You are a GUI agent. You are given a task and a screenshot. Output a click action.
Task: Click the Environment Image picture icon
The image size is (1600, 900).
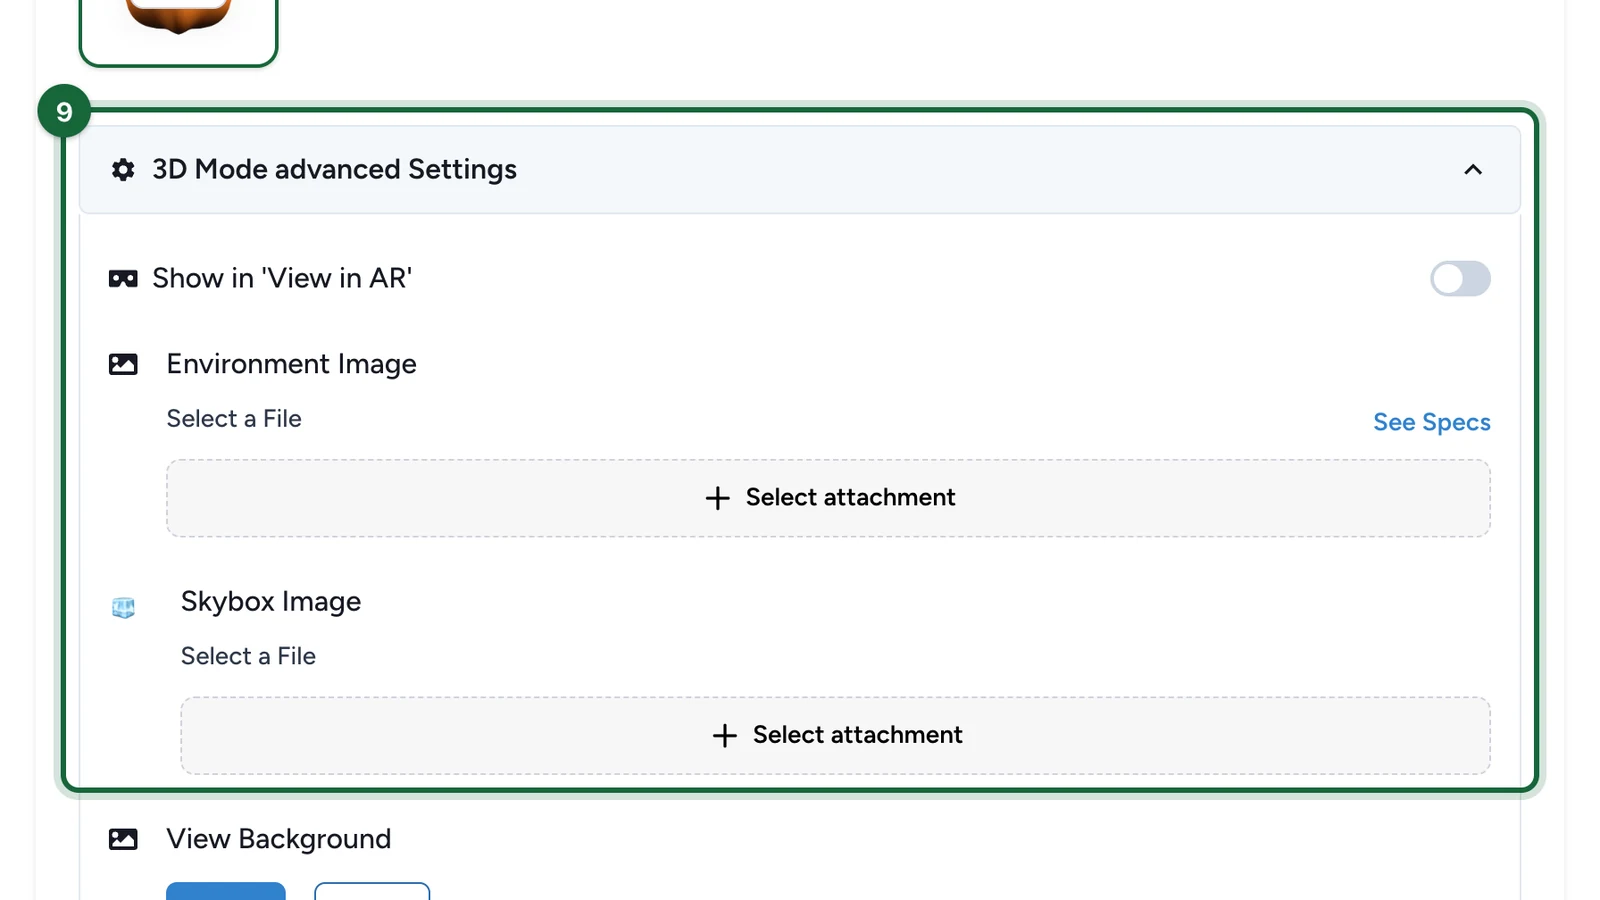pos(123,364)
